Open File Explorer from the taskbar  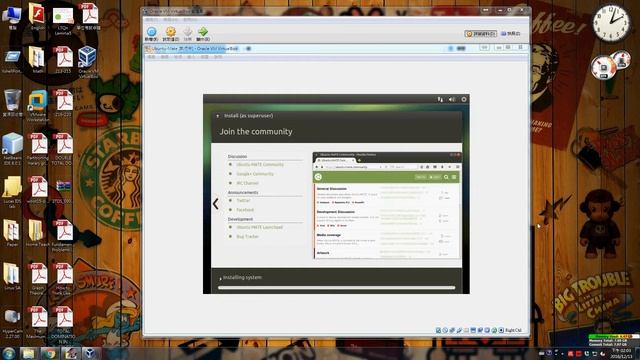(28, 353)
